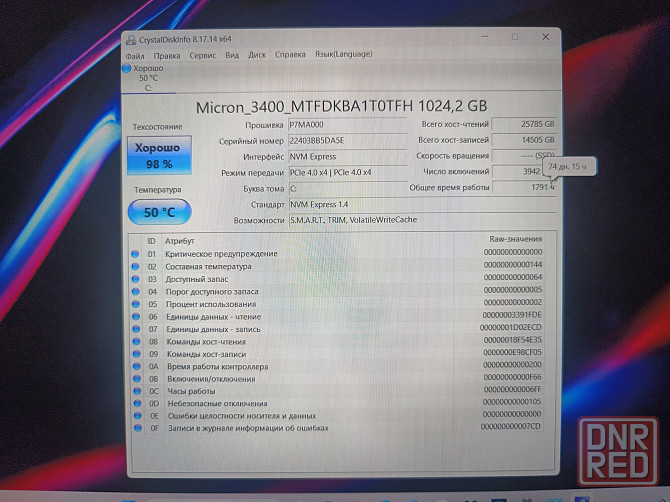Viewport: 670px width, 502px height.
Task: Click status dot for 09 Команды хост-записи
Action: 137,354
